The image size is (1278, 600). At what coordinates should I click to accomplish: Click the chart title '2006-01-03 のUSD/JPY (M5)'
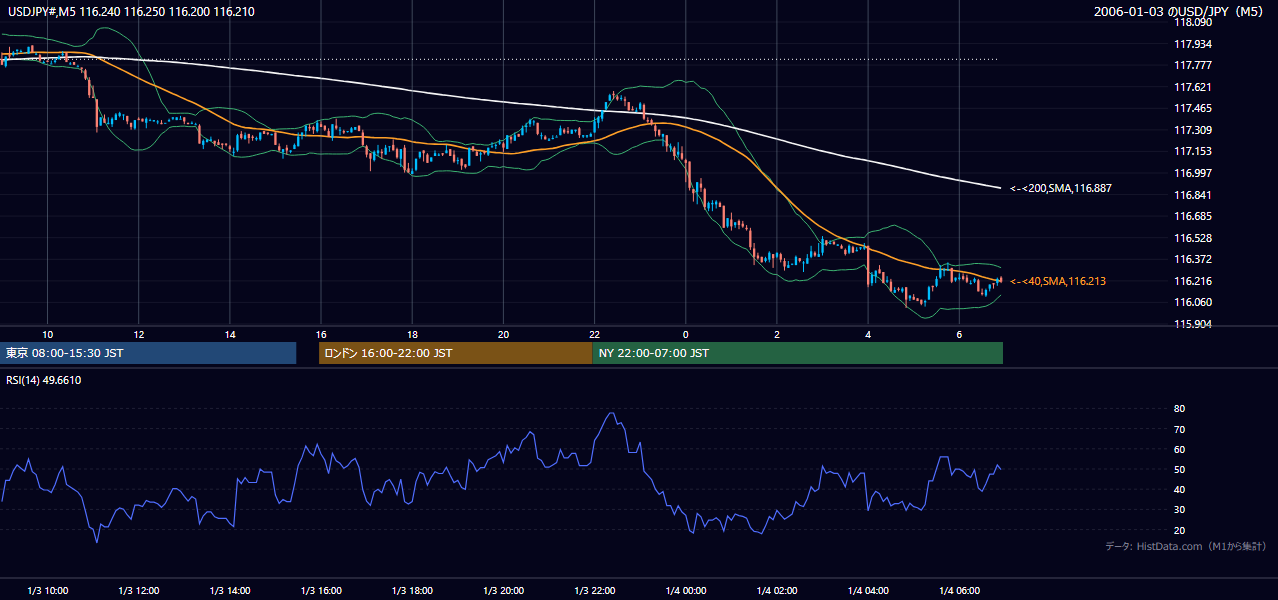coord(1180,12)
